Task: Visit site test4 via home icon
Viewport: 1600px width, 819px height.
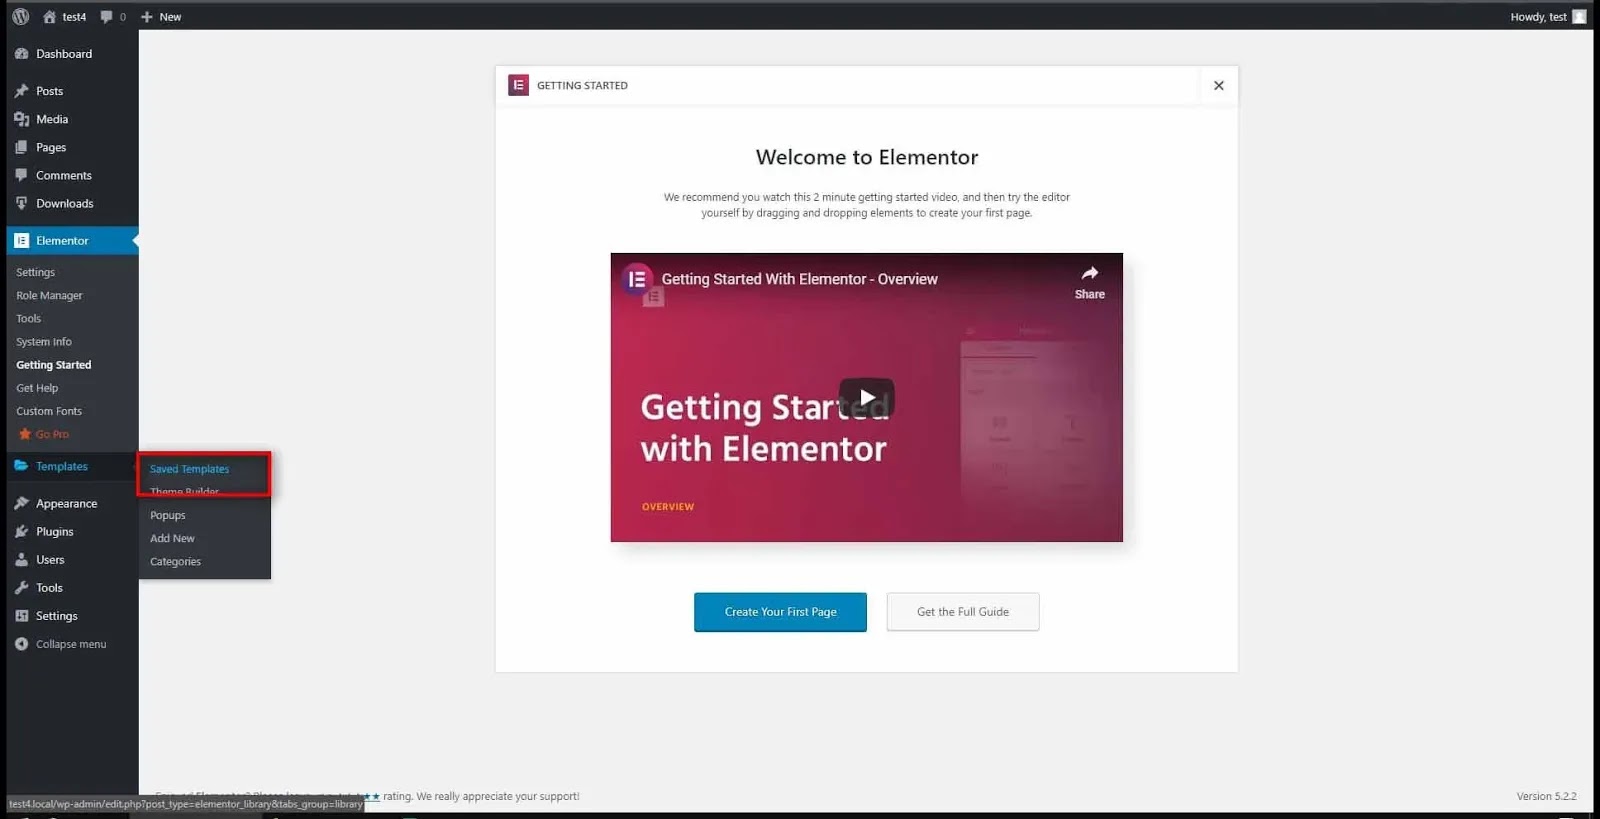Action: [x=49, y=16]
